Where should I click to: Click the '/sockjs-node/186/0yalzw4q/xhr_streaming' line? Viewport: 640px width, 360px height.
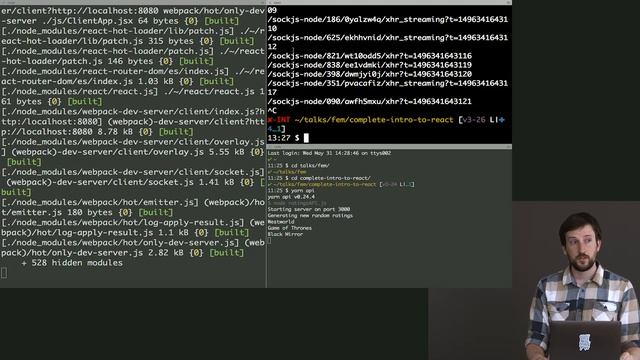388,20
